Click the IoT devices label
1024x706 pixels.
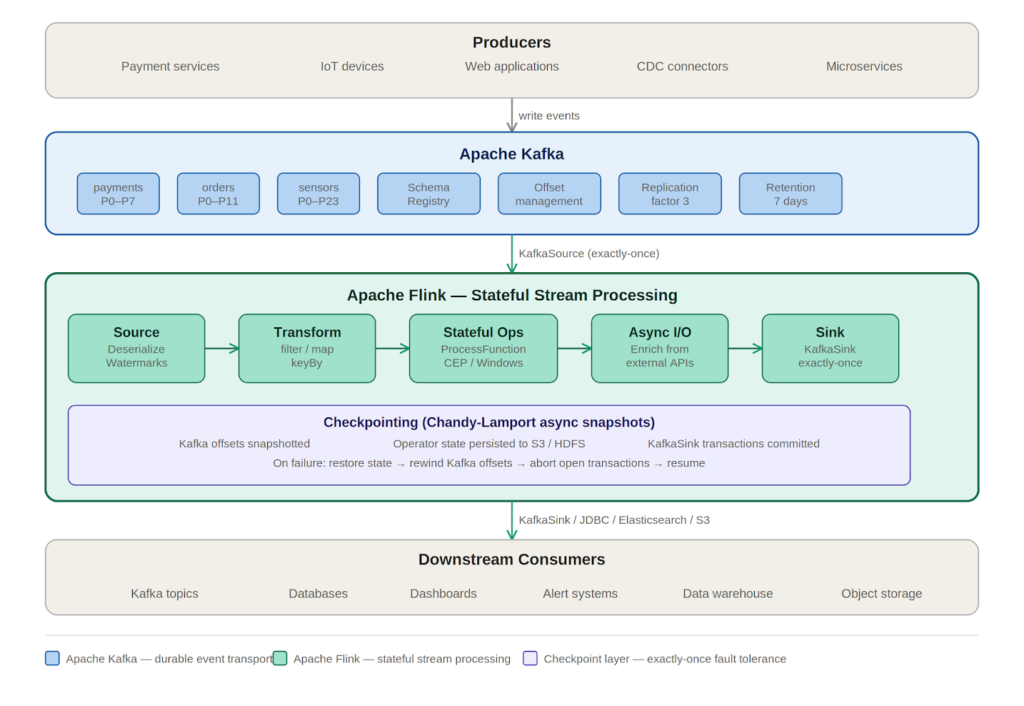(x=352, y=67)
